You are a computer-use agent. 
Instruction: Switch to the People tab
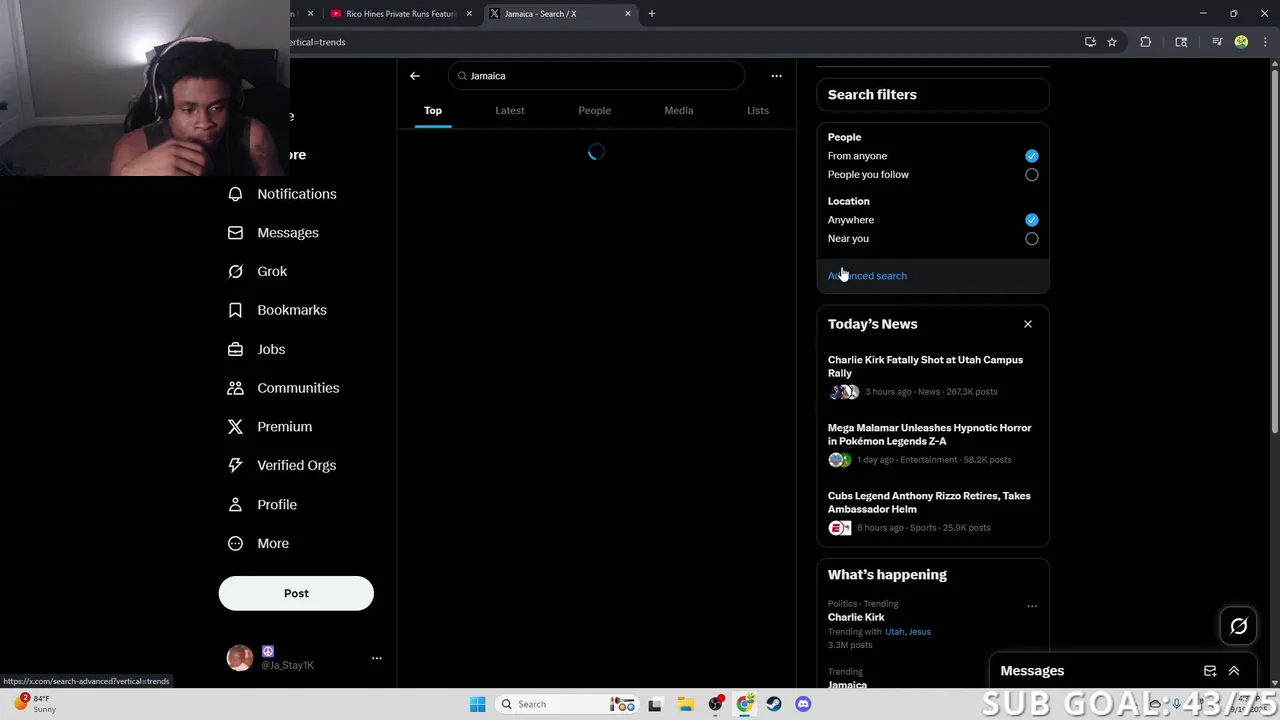(594, 110)
